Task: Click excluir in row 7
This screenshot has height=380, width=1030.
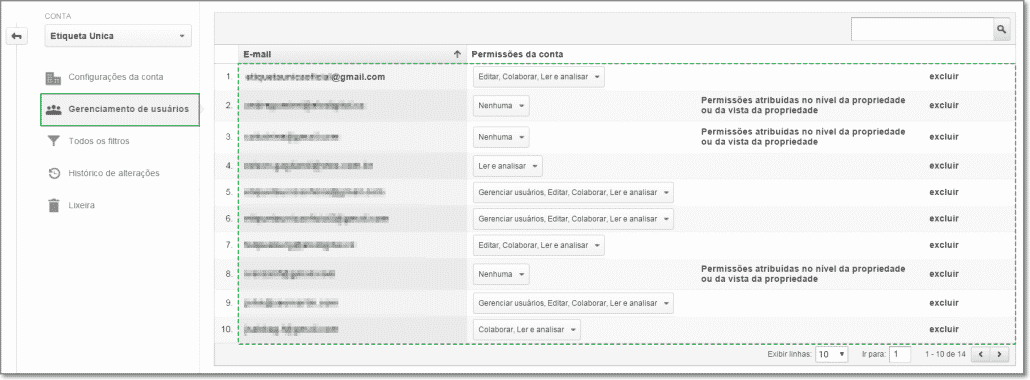Action: [944, 245]
